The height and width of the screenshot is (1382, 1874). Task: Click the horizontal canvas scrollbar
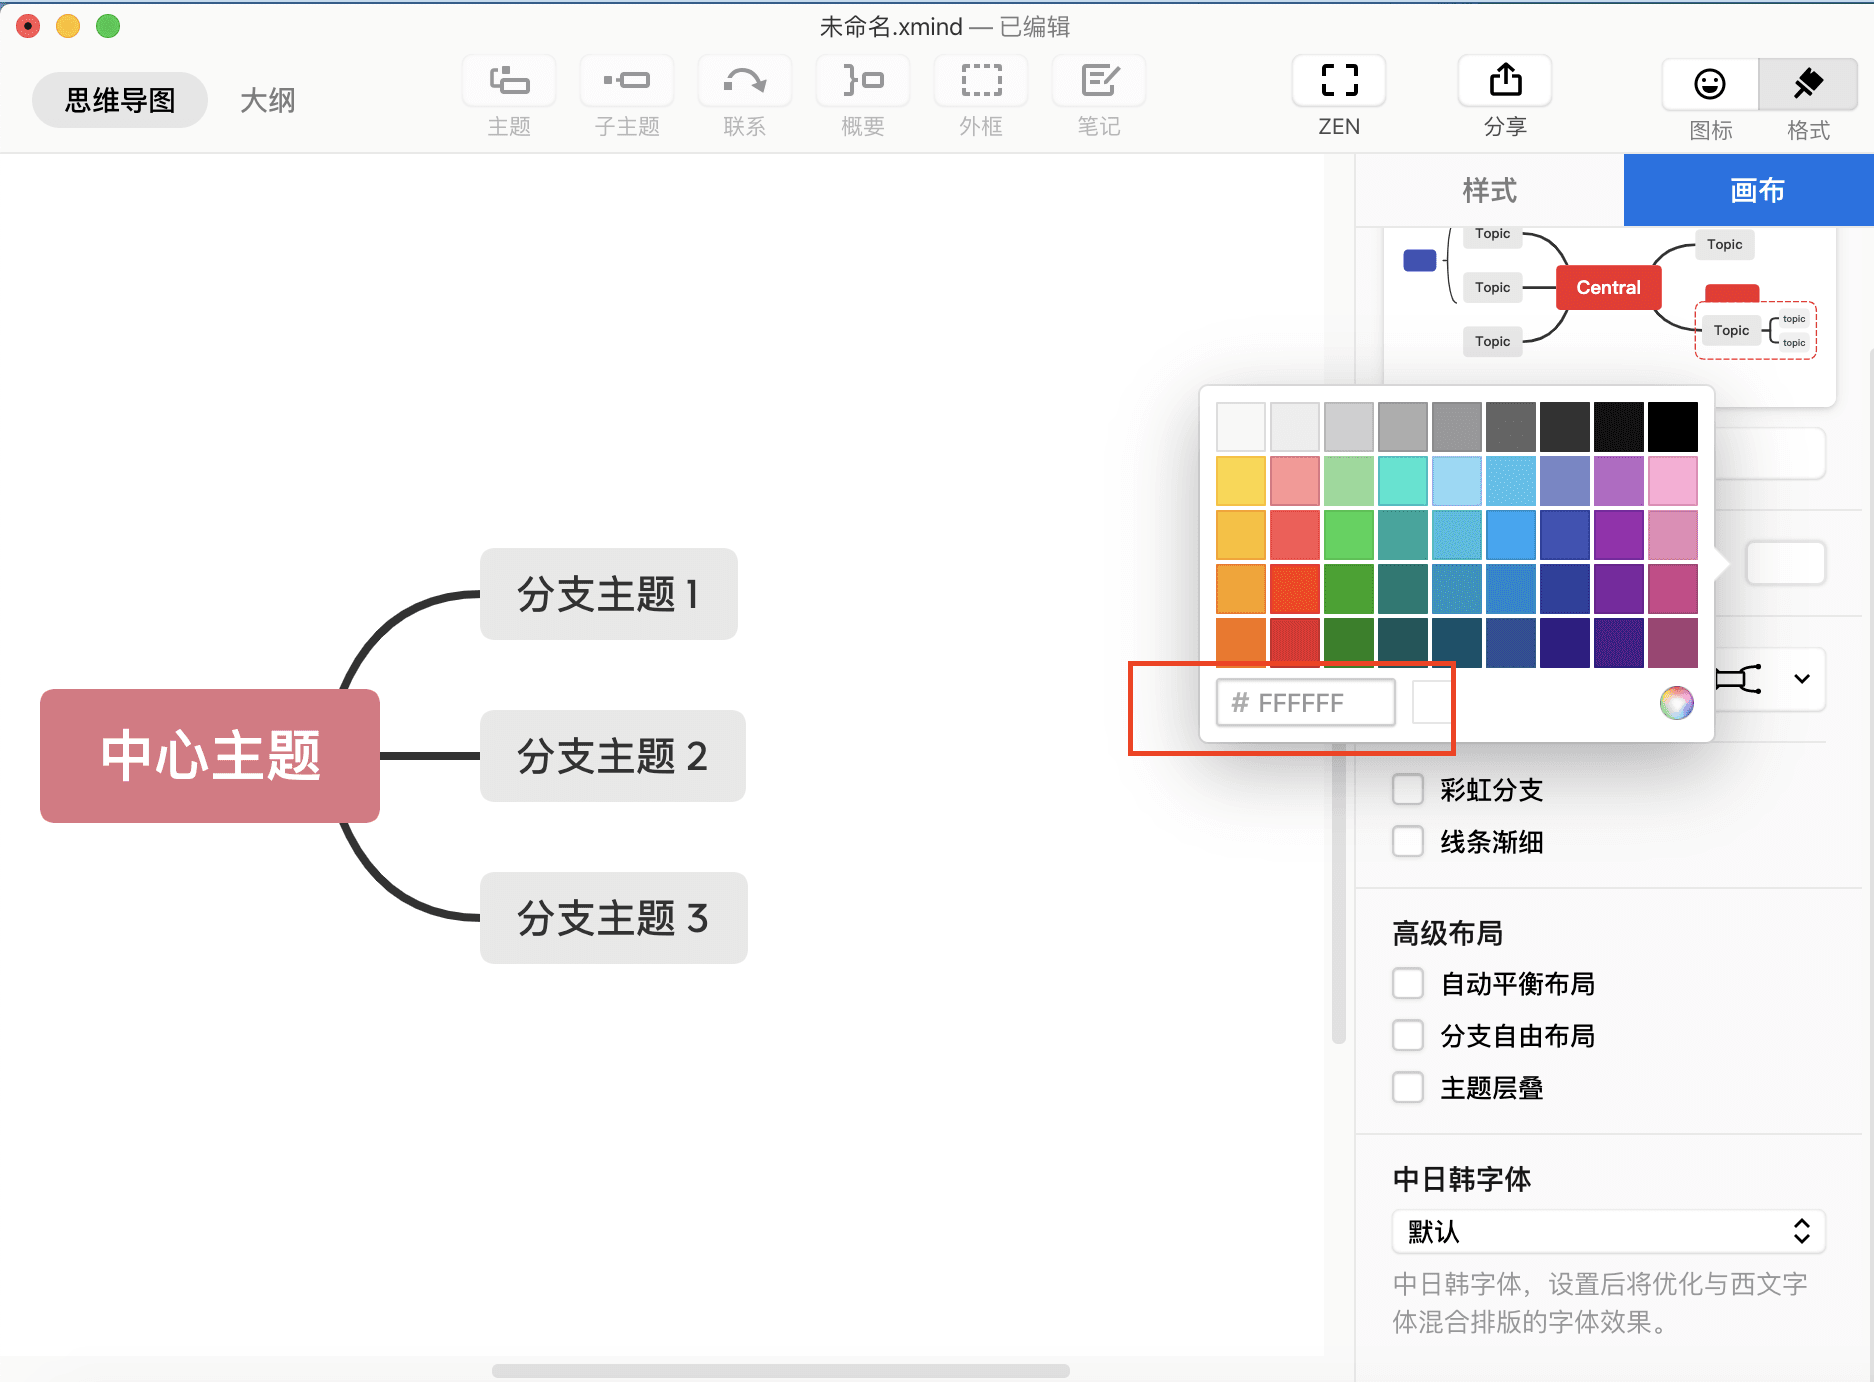pyautogui.click(x=781, y=1370)
